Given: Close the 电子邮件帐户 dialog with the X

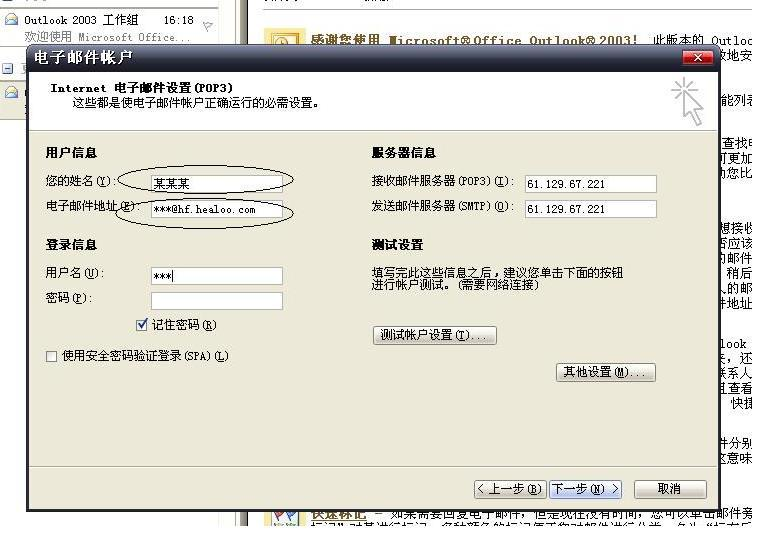Looking at the screenshot, I should click(697, 58).
